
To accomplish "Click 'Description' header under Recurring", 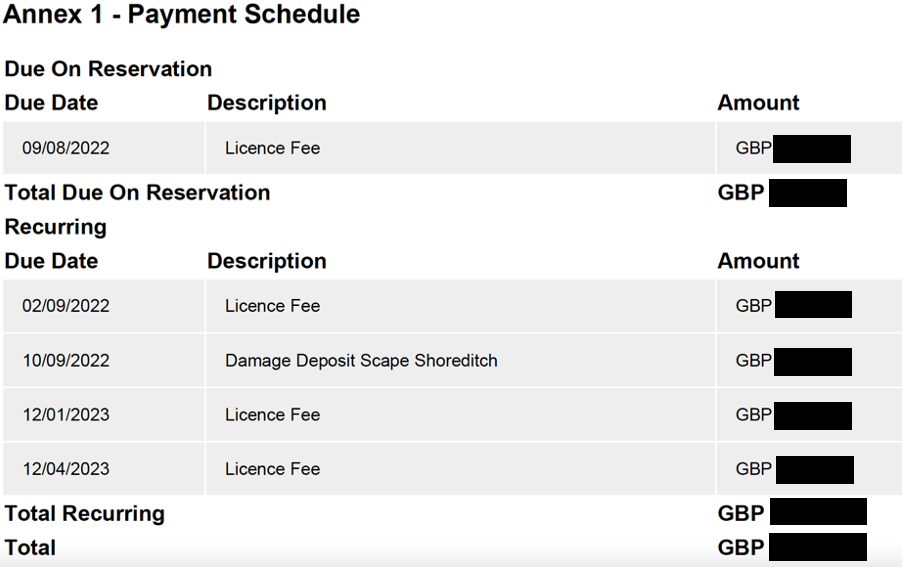I will [x=267, y=261].
